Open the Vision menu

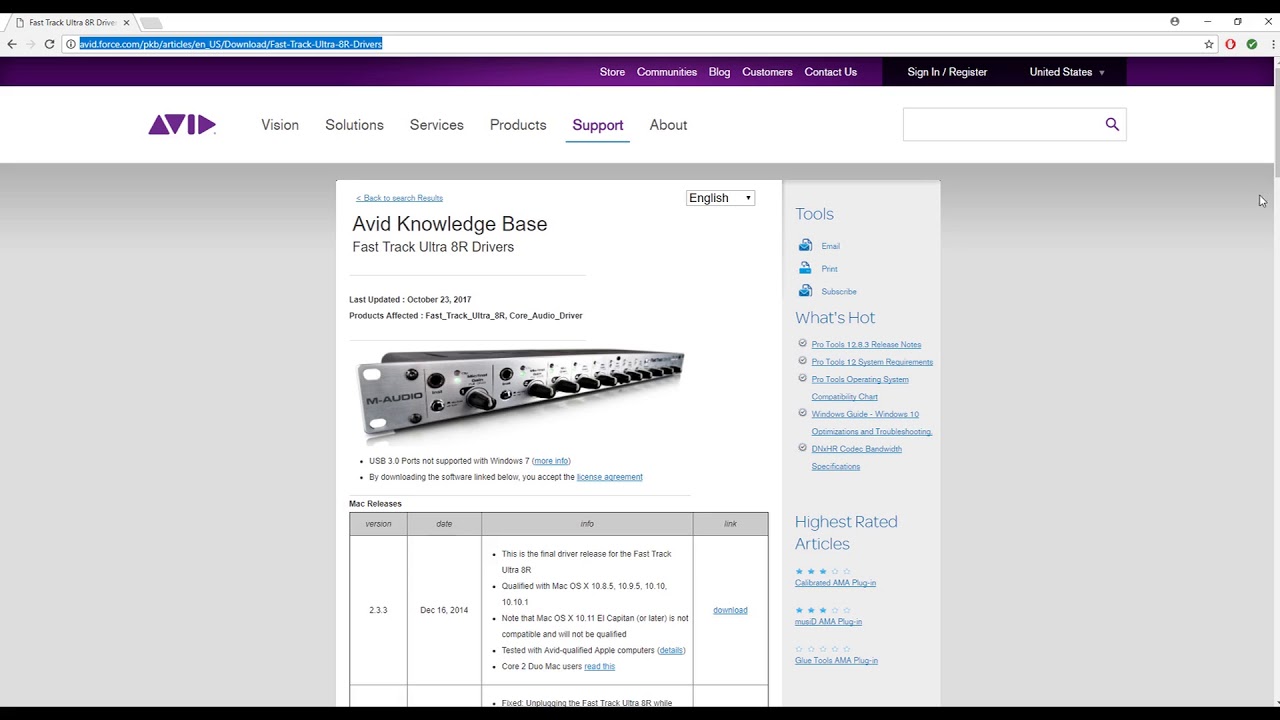(x=280, y=125)
